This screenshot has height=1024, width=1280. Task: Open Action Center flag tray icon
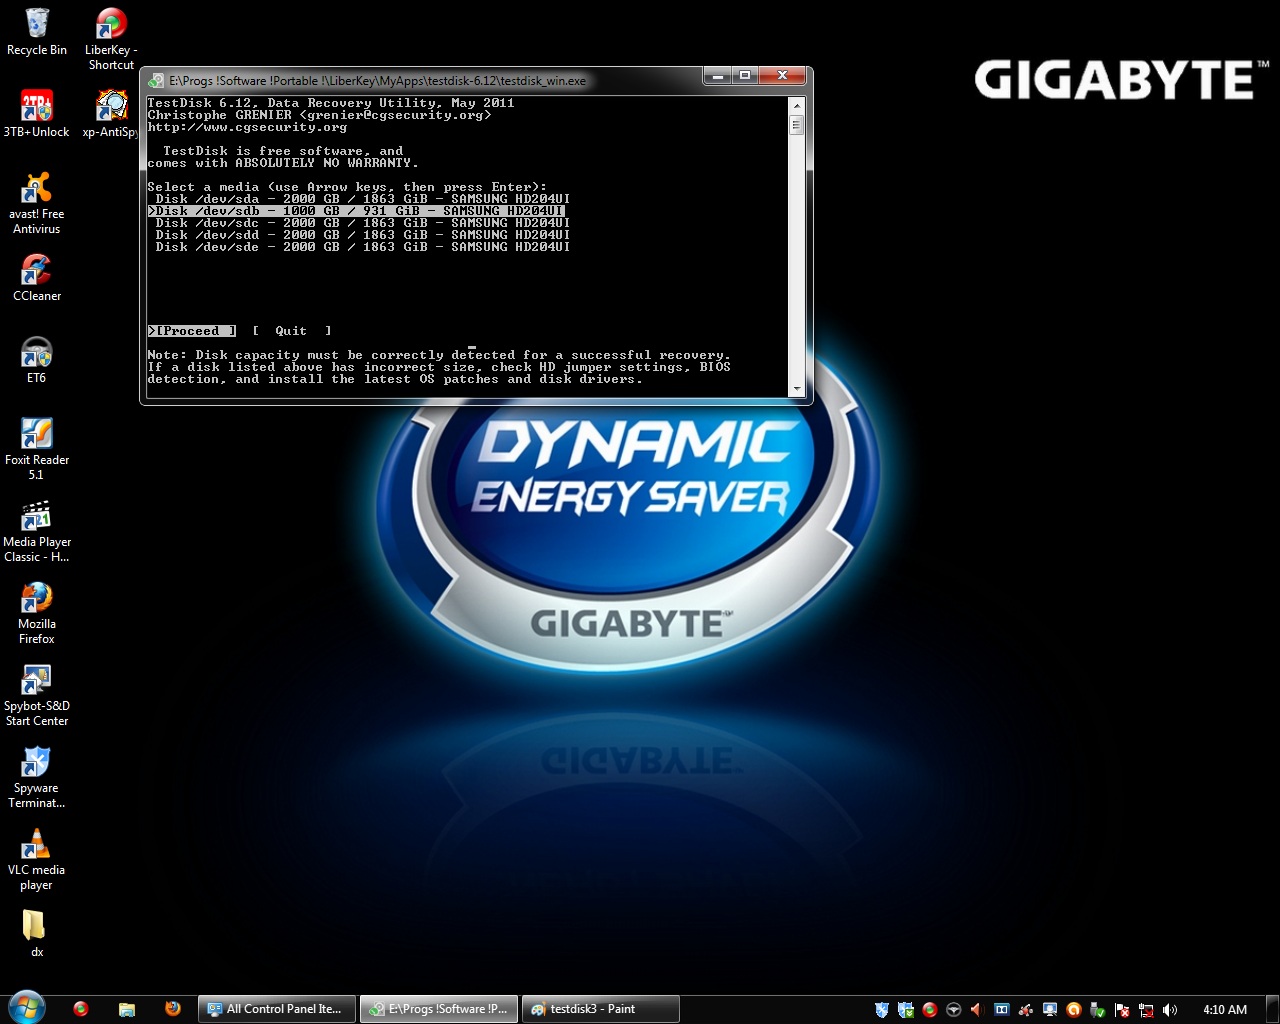[1122, 1010]
